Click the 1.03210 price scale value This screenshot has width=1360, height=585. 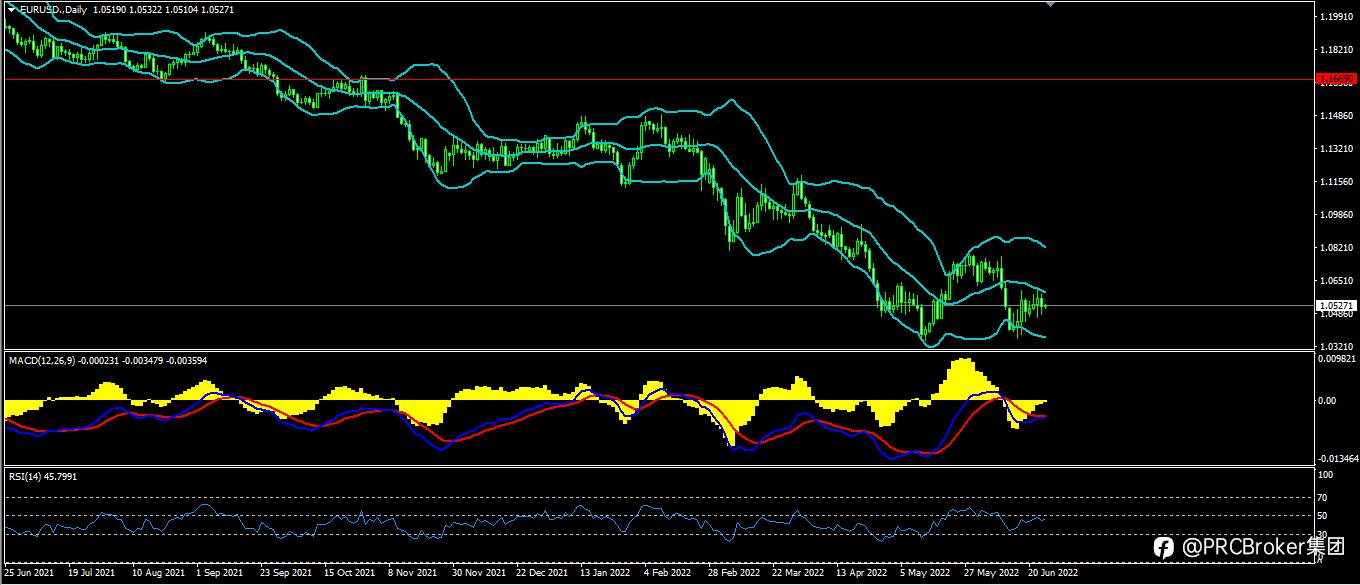pos(1336,346)
